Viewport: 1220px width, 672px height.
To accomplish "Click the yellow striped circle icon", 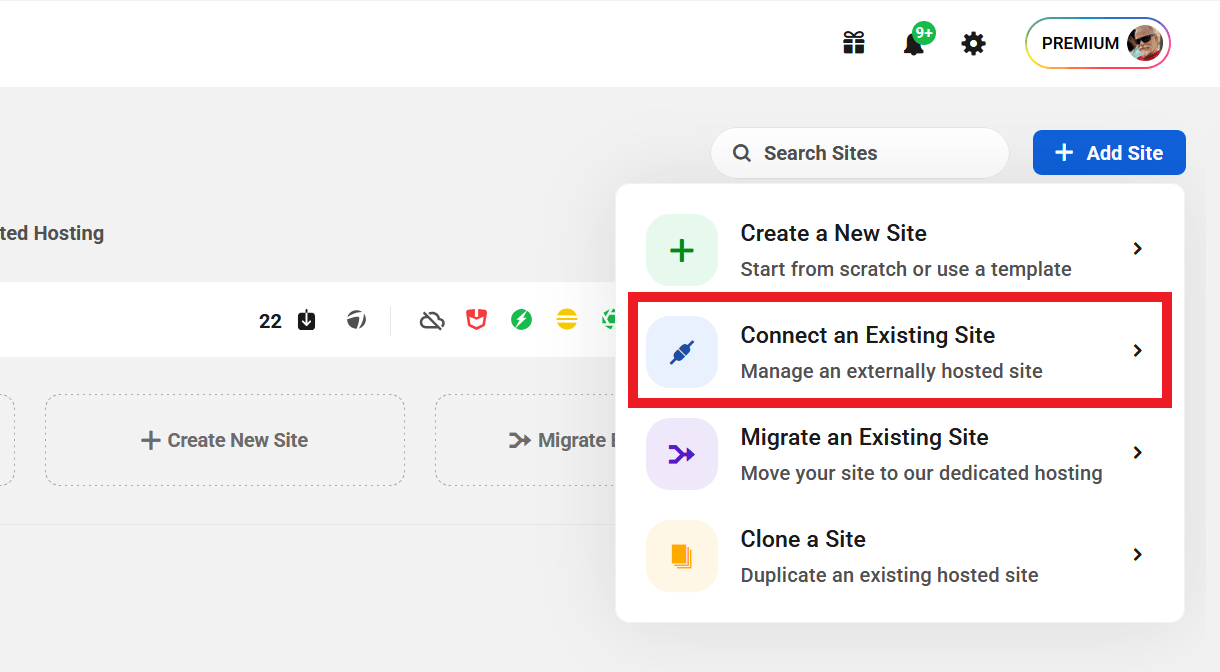I will pyautogui.click(x=567, y=320).
